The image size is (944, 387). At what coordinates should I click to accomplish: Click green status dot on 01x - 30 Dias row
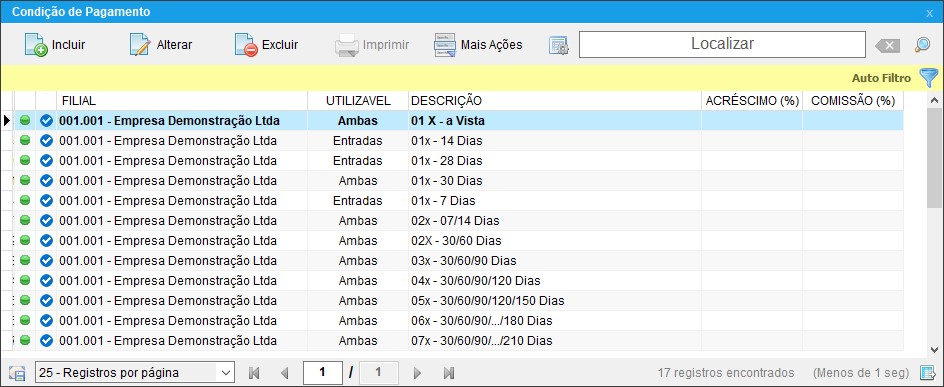pos(25,180)
